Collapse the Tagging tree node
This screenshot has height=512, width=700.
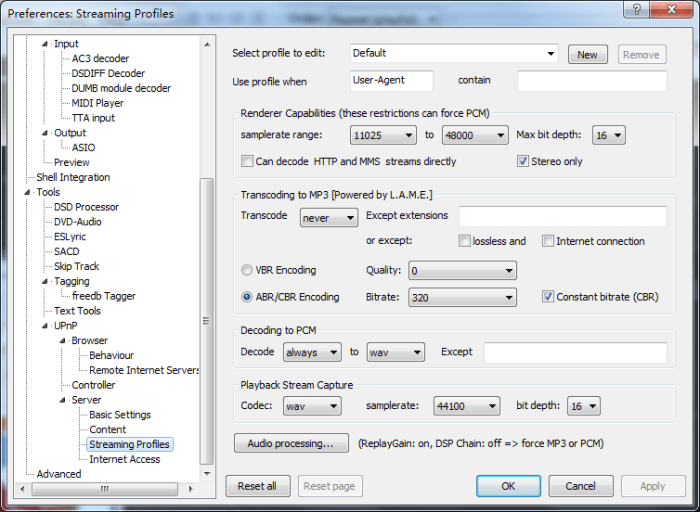(x=45, y=281)
